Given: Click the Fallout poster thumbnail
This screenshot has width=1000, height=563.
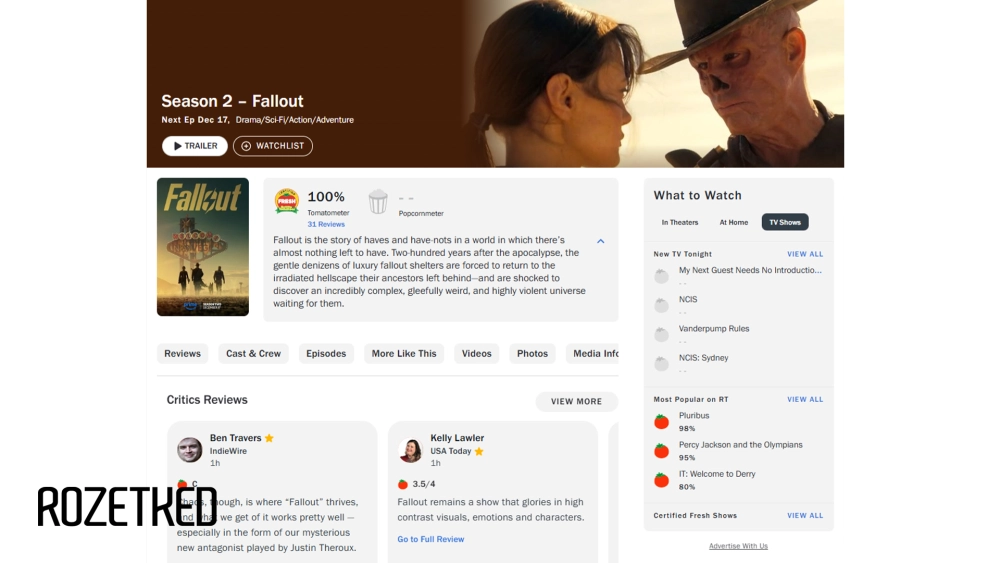Looking at the screenshot, I should 203,247.
